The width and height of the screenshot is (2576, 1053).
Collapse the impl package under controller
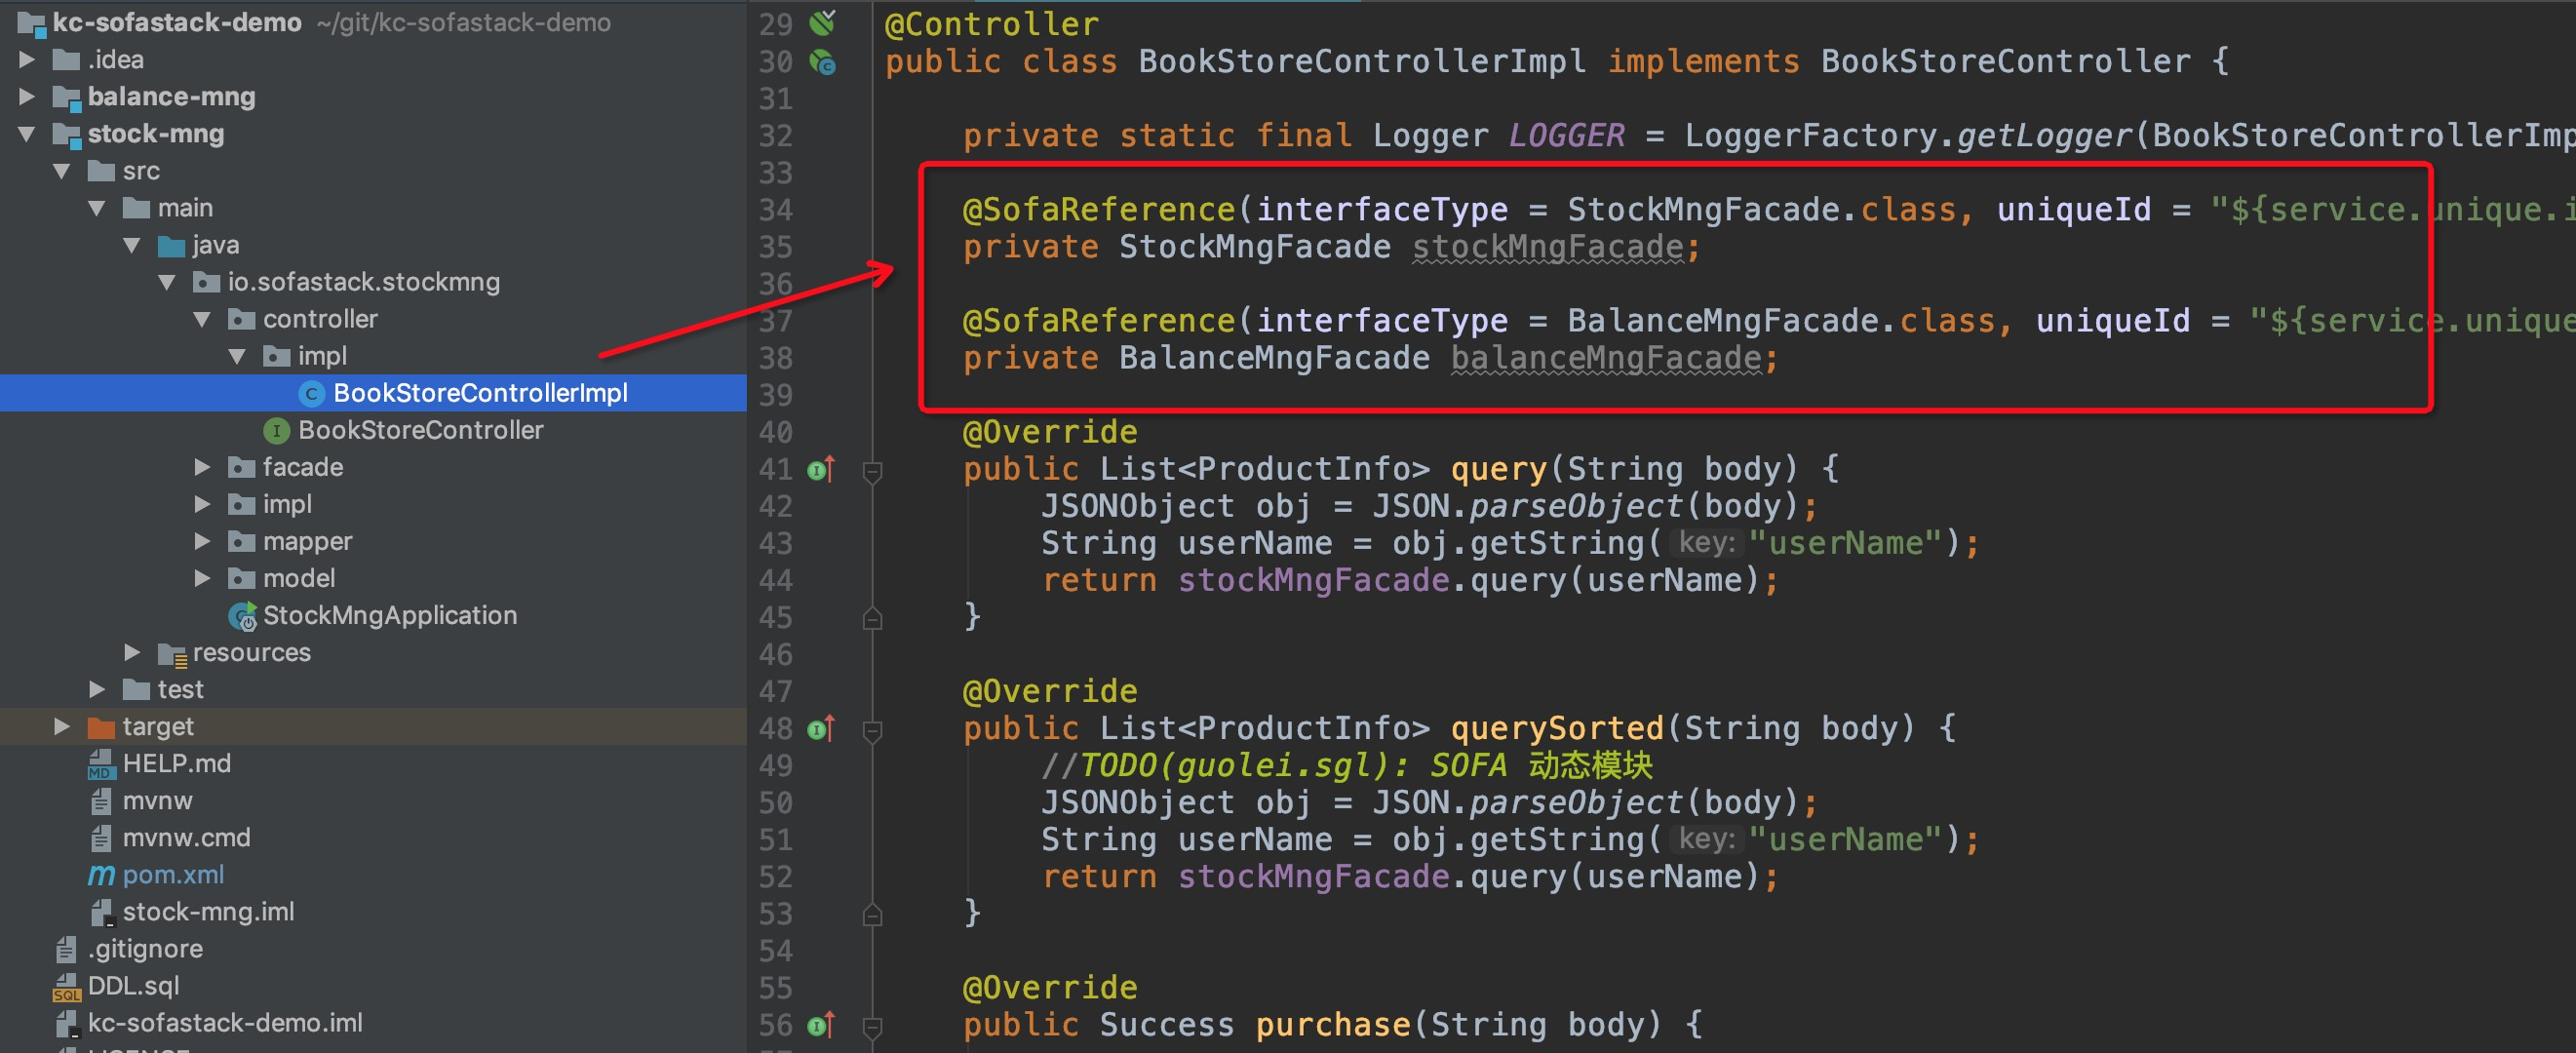pyautogui.click(x=237, y=357)
